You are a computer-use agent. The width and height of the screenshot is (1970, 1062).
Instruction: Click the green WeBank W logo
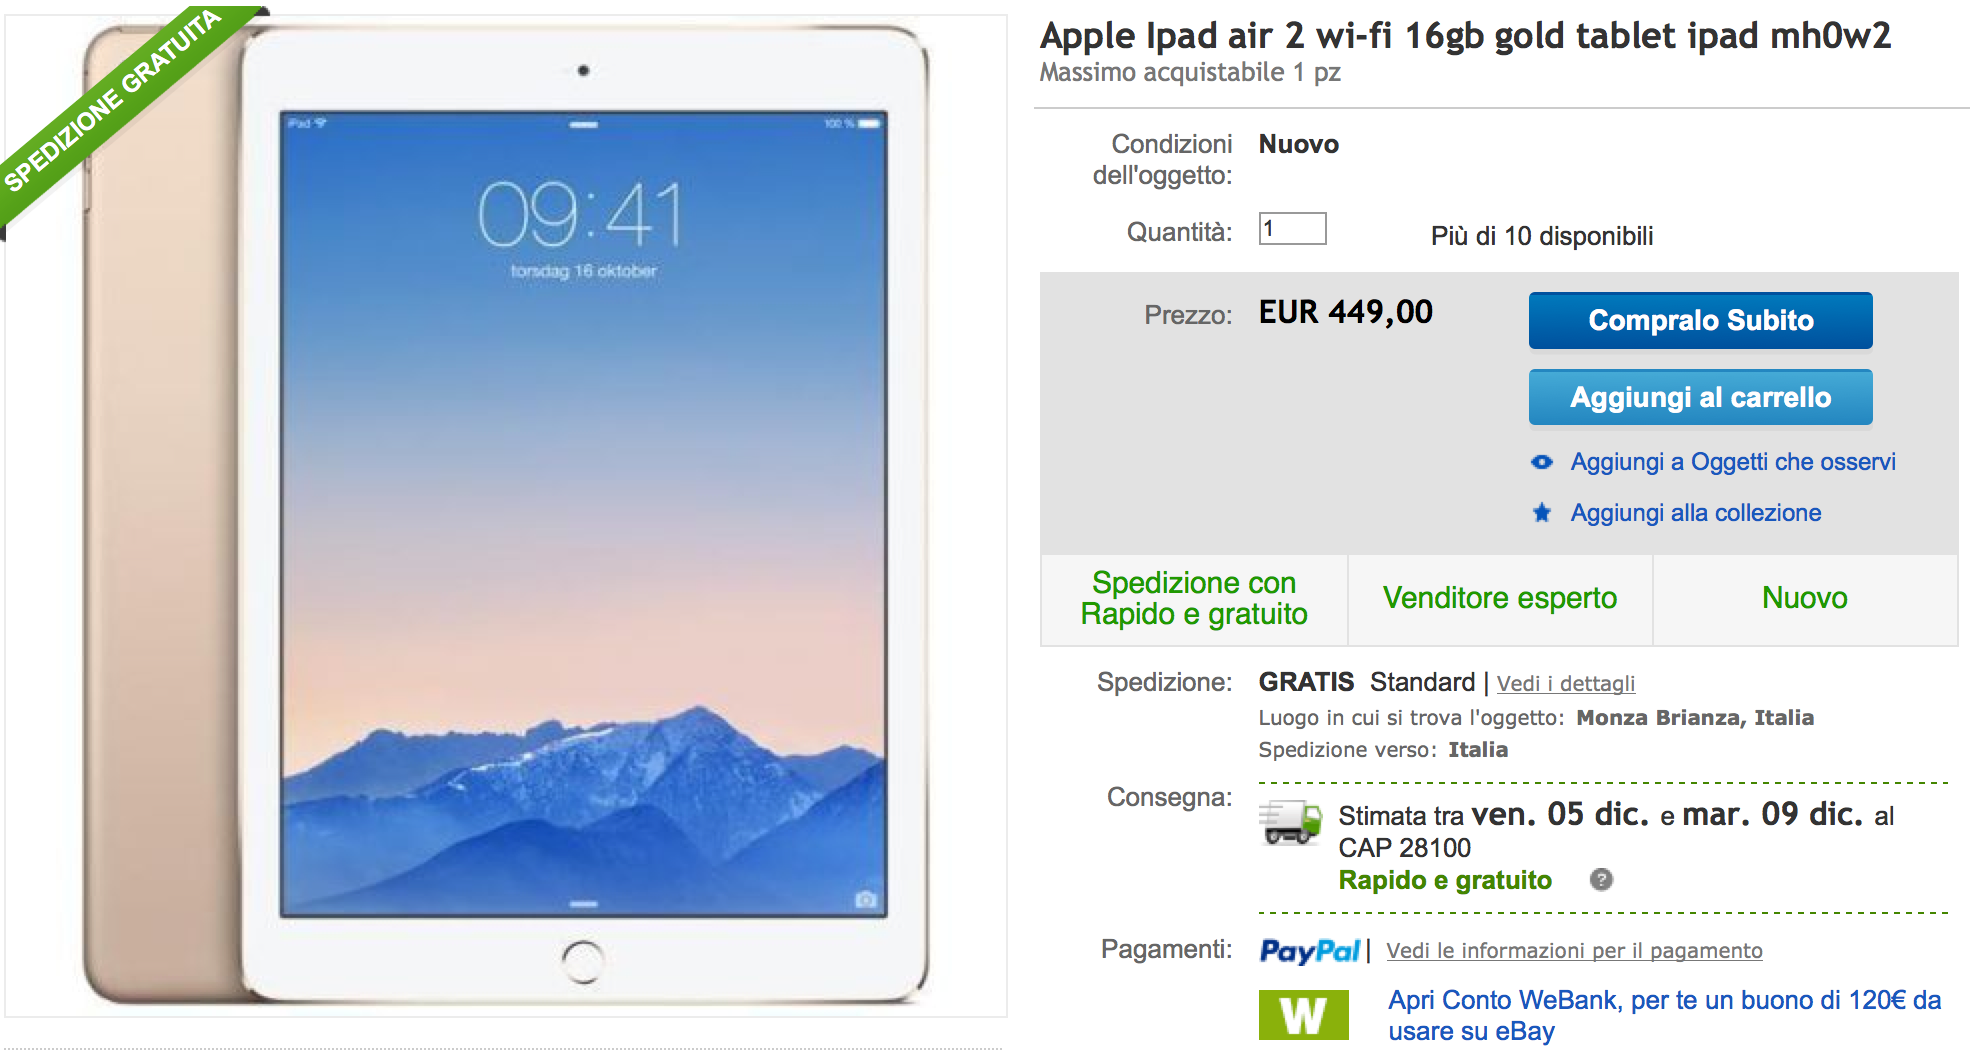click(x=1303, y=1015)
